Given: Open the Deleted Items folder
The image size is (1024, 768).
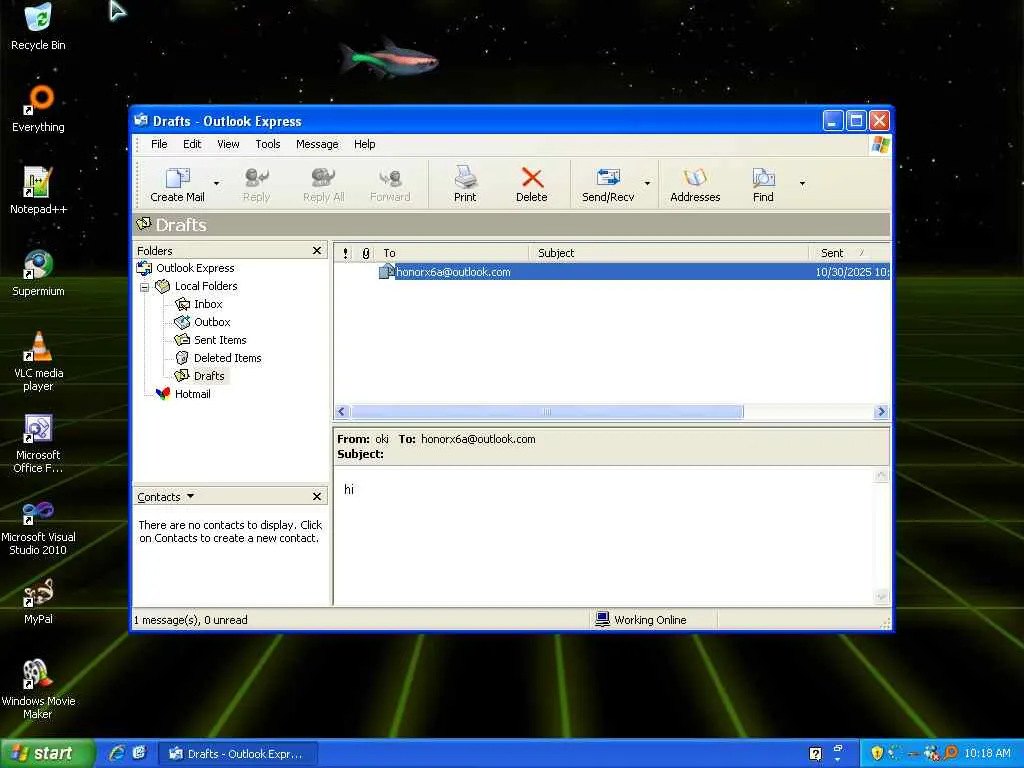Looking at the screenshot, I should click(x=227, y=358).
